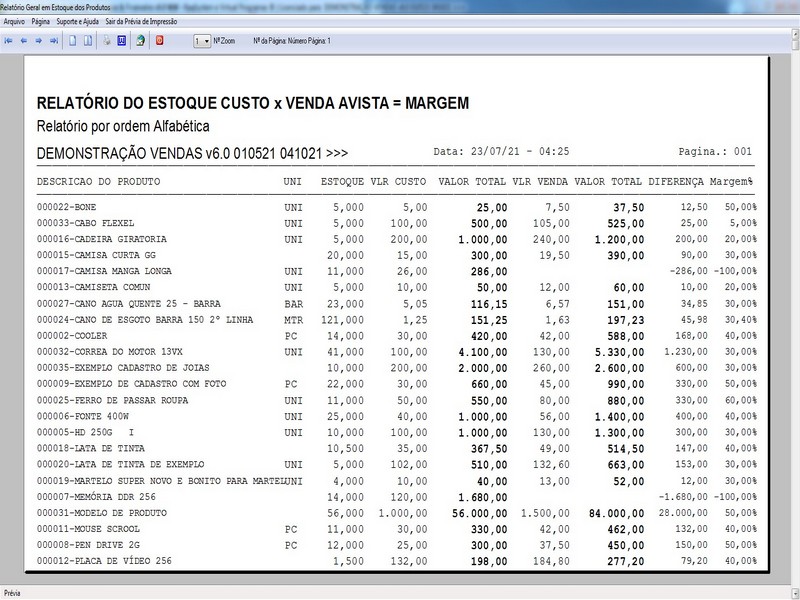This screenshot has width=800, height=600.
Task: Select the two-page layout view icon
Action: tap(87, 41)
